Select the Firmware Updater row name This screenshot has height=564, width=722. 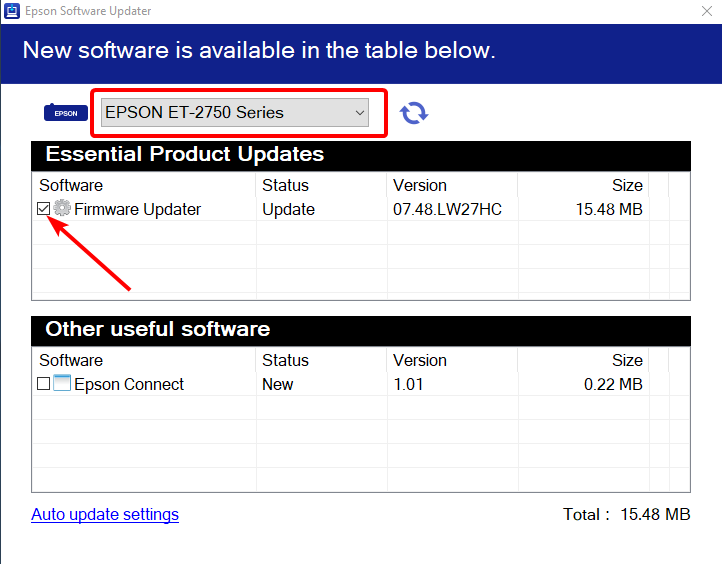pos(137,209)
